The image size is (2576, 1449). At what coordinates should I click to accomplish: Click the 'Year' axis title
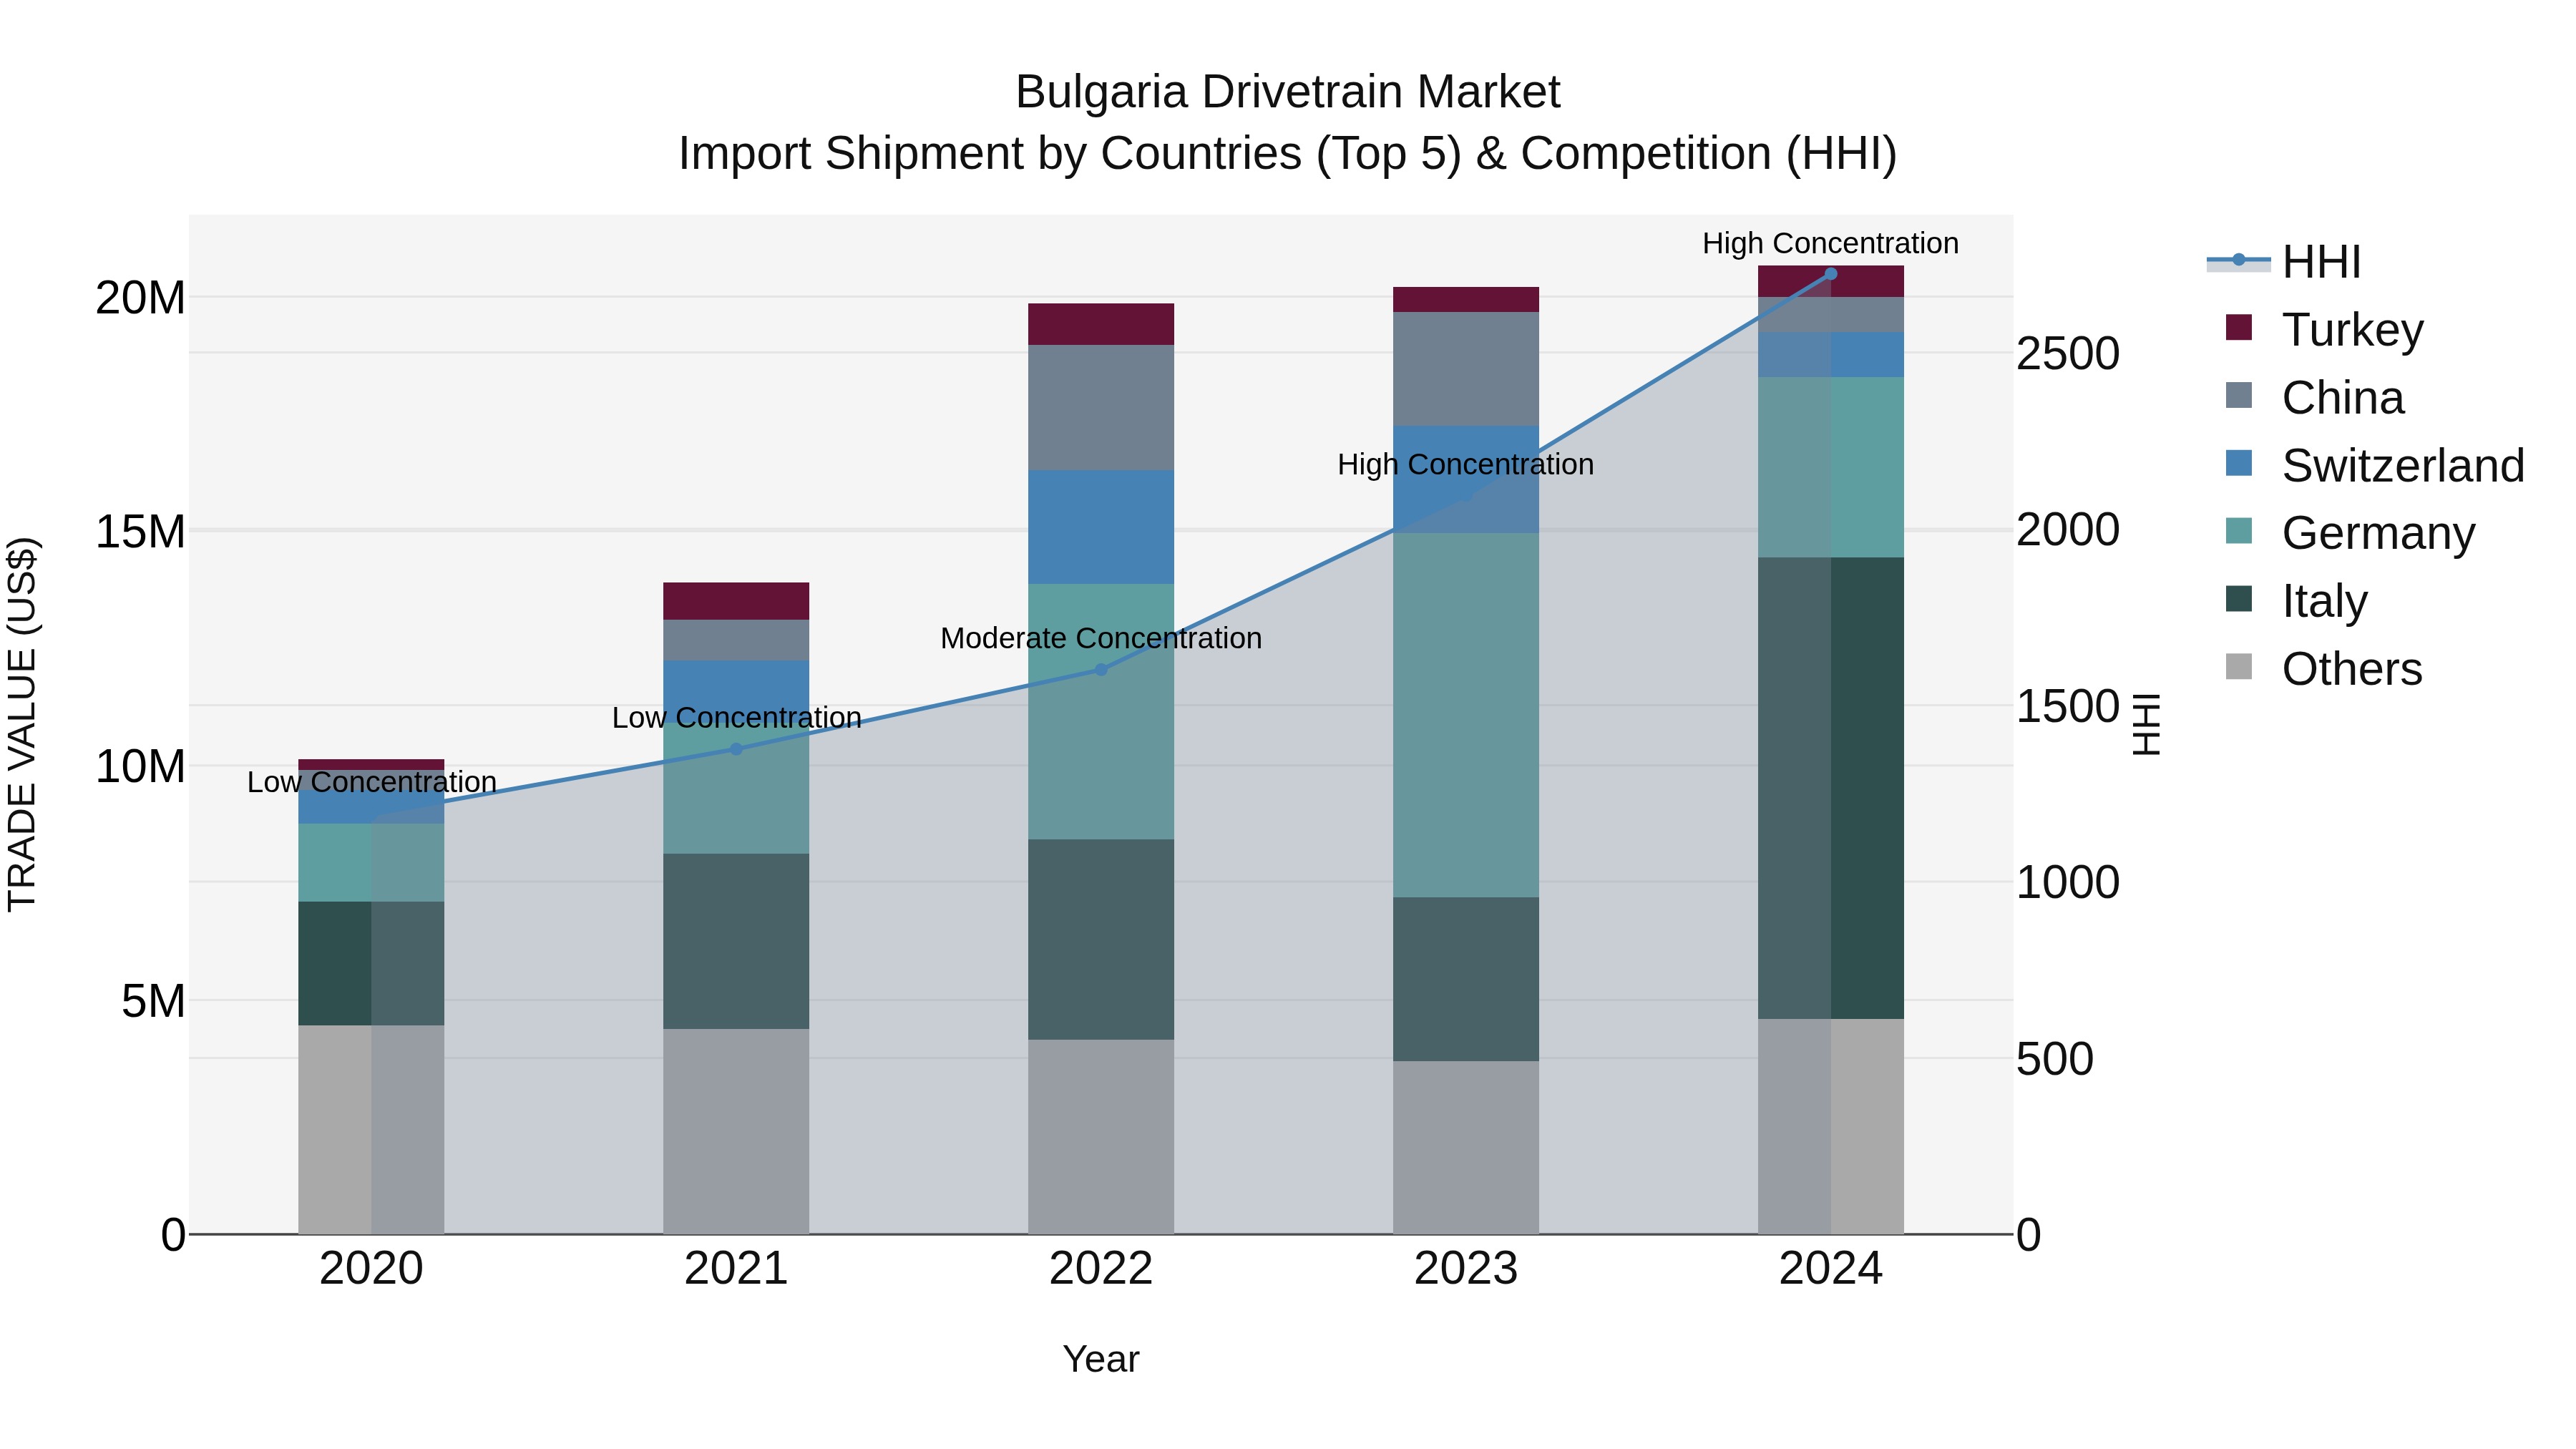[1101, 1360]
